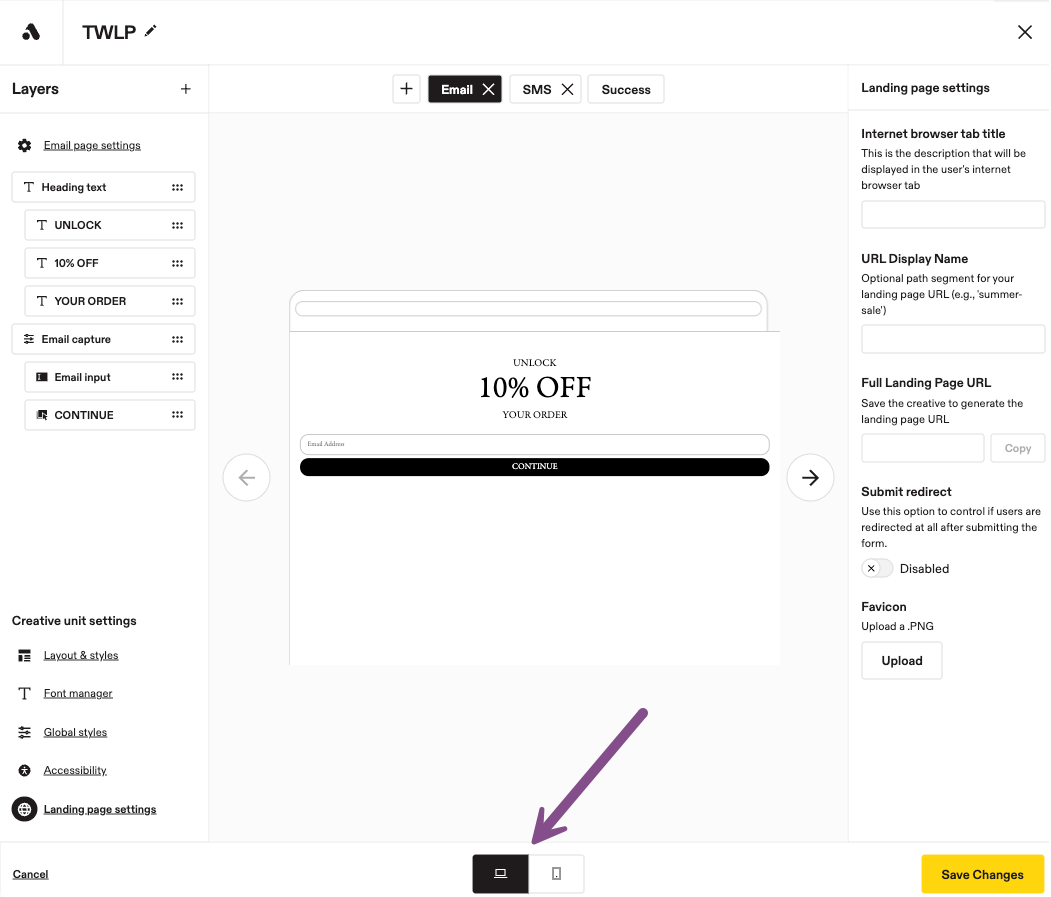Add a new page step with plus button
1051x897 pixels.
coord(406,89)
